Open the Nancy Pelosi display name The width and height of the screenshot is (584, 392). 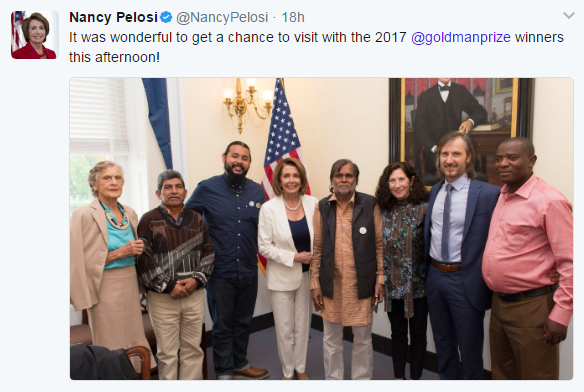(x=114, y=17)
